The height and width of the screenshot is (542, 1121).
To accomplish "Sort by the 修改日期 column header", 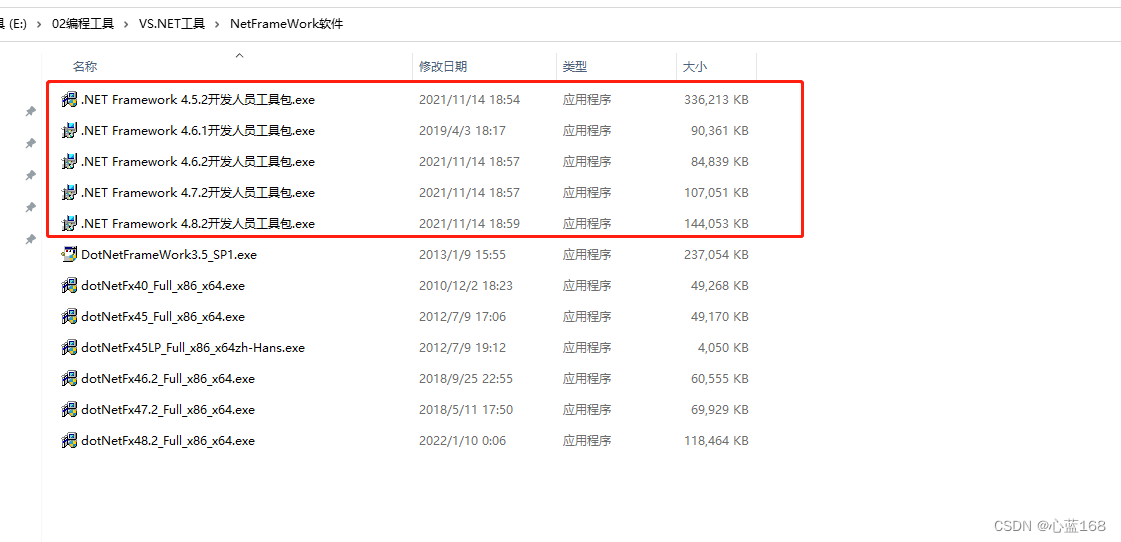I will (443, 66).
